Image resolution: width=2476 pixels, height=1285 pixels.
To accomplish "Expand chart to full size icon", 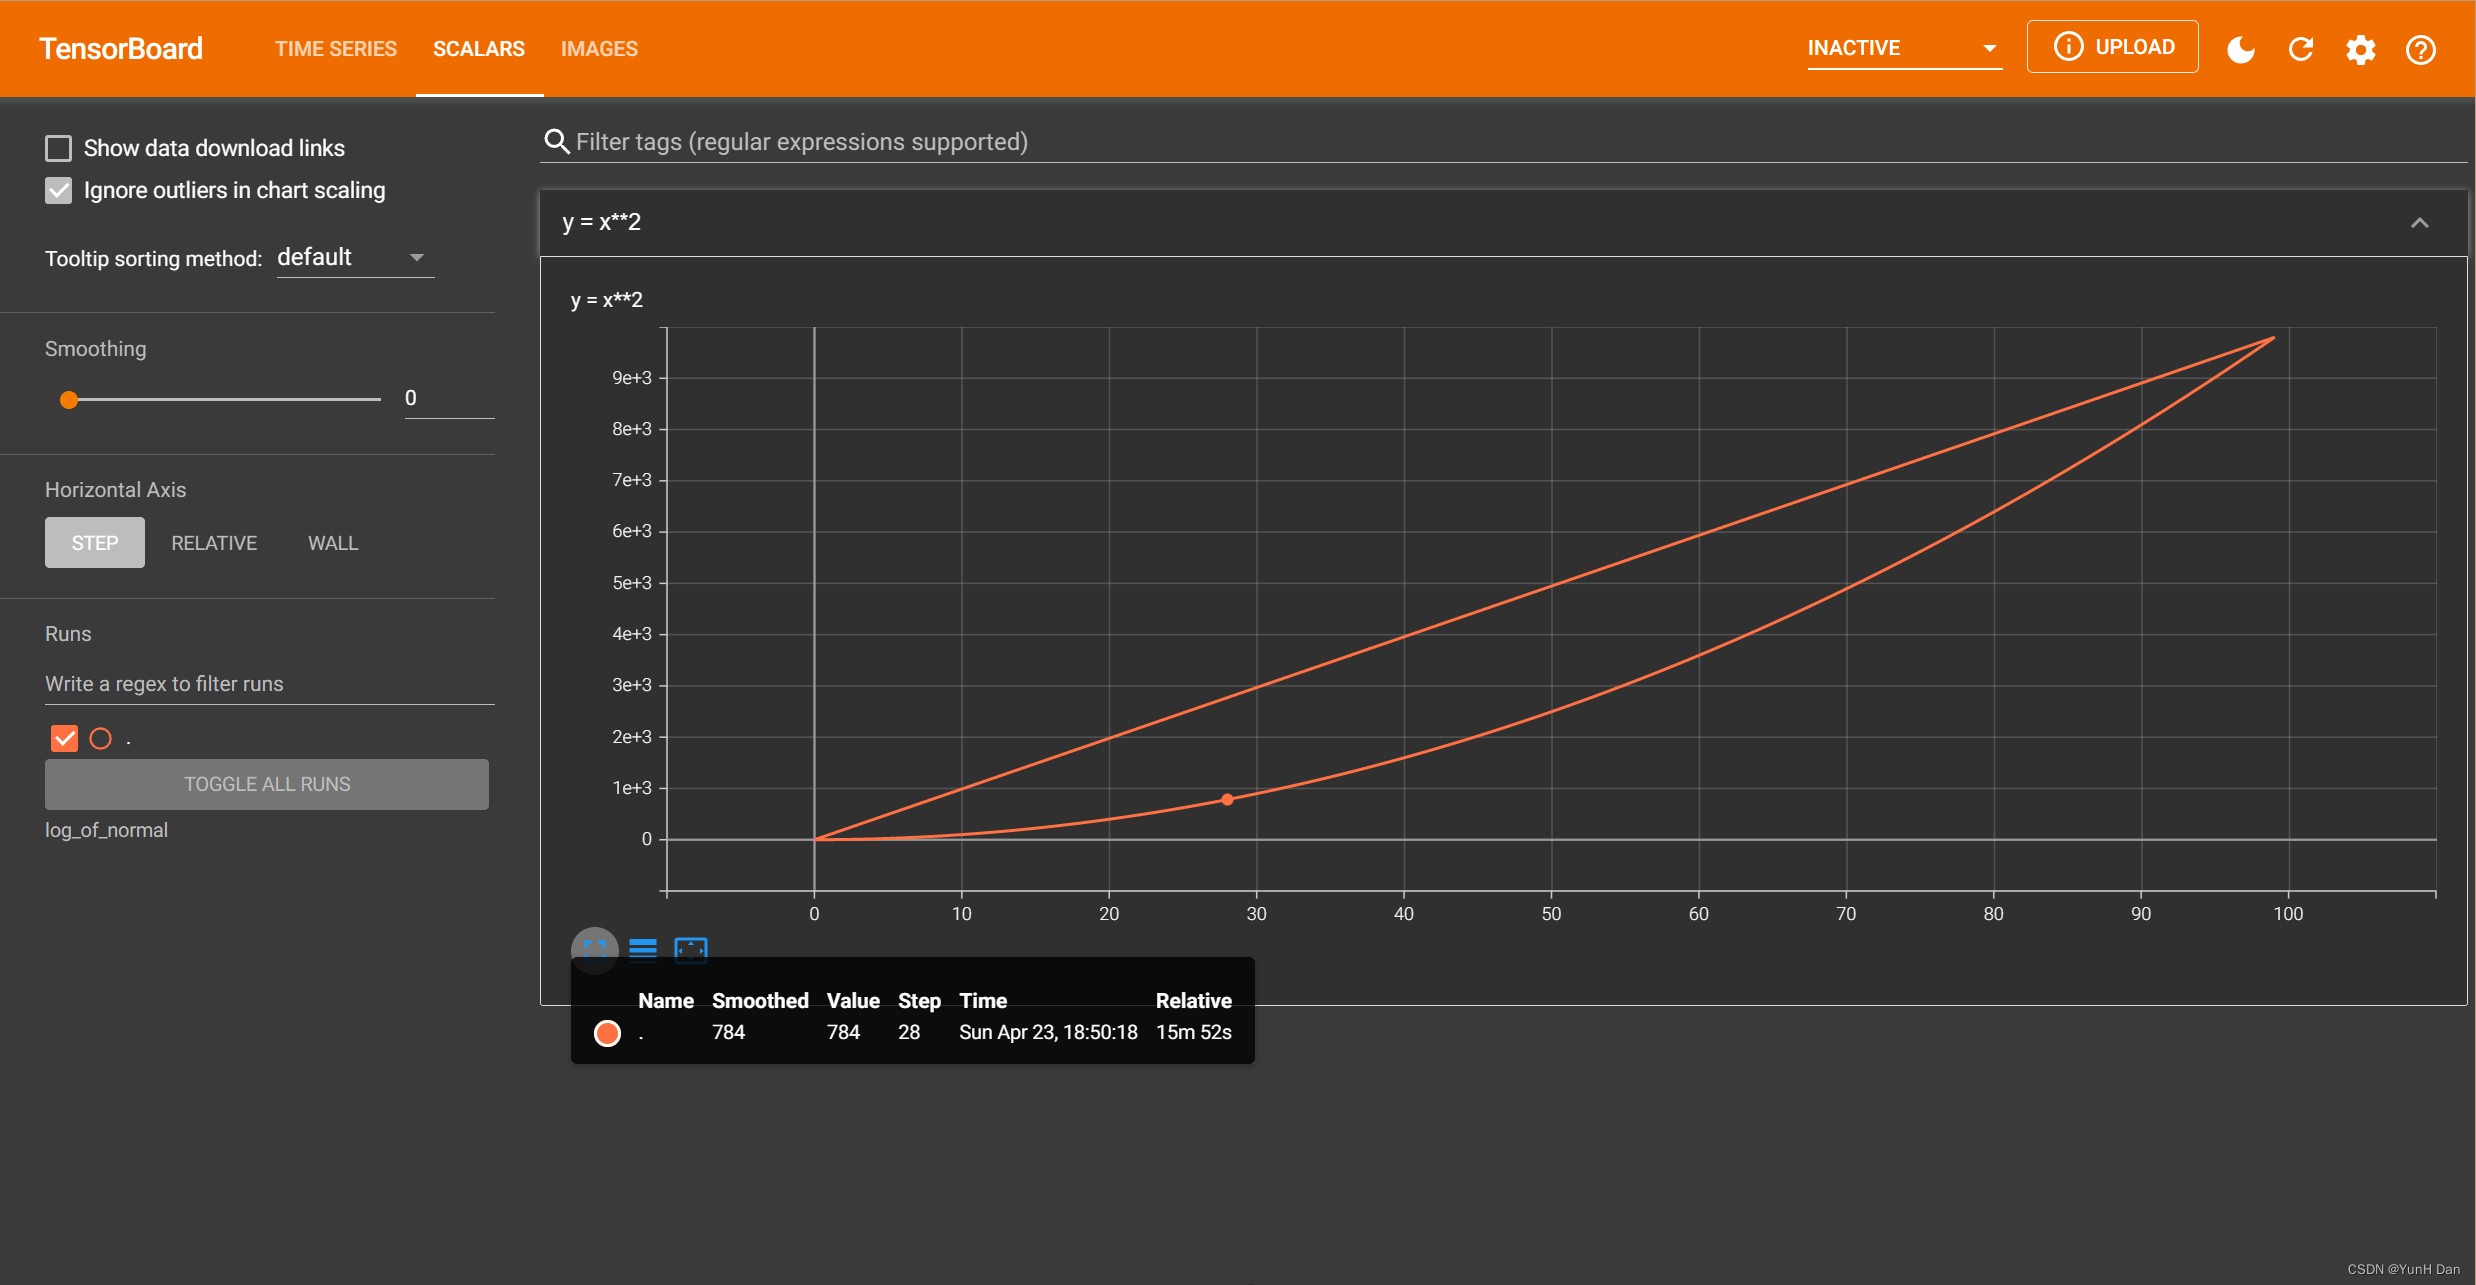I will 595,948.
